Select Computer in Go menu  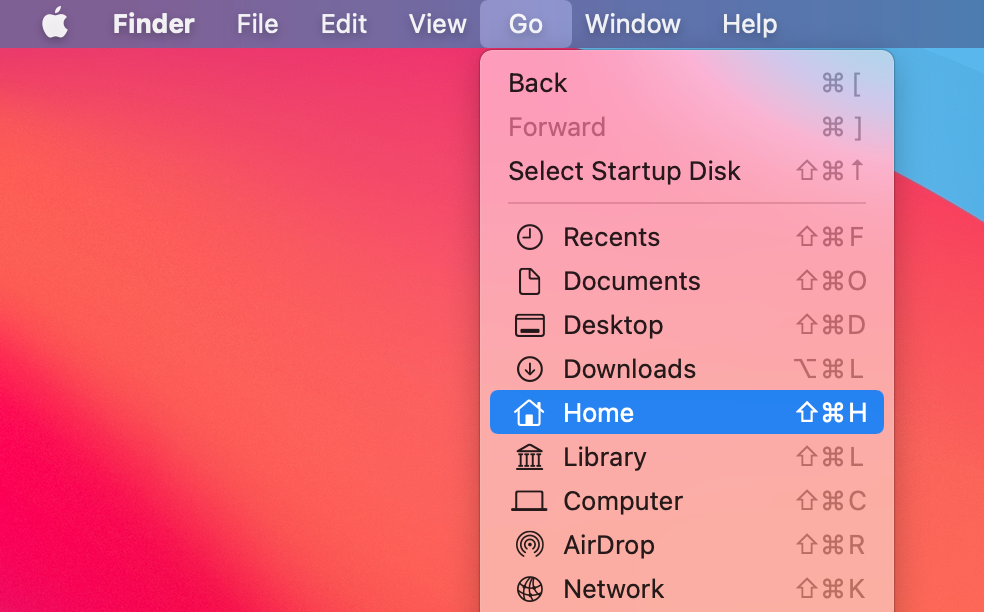[687, 501]
